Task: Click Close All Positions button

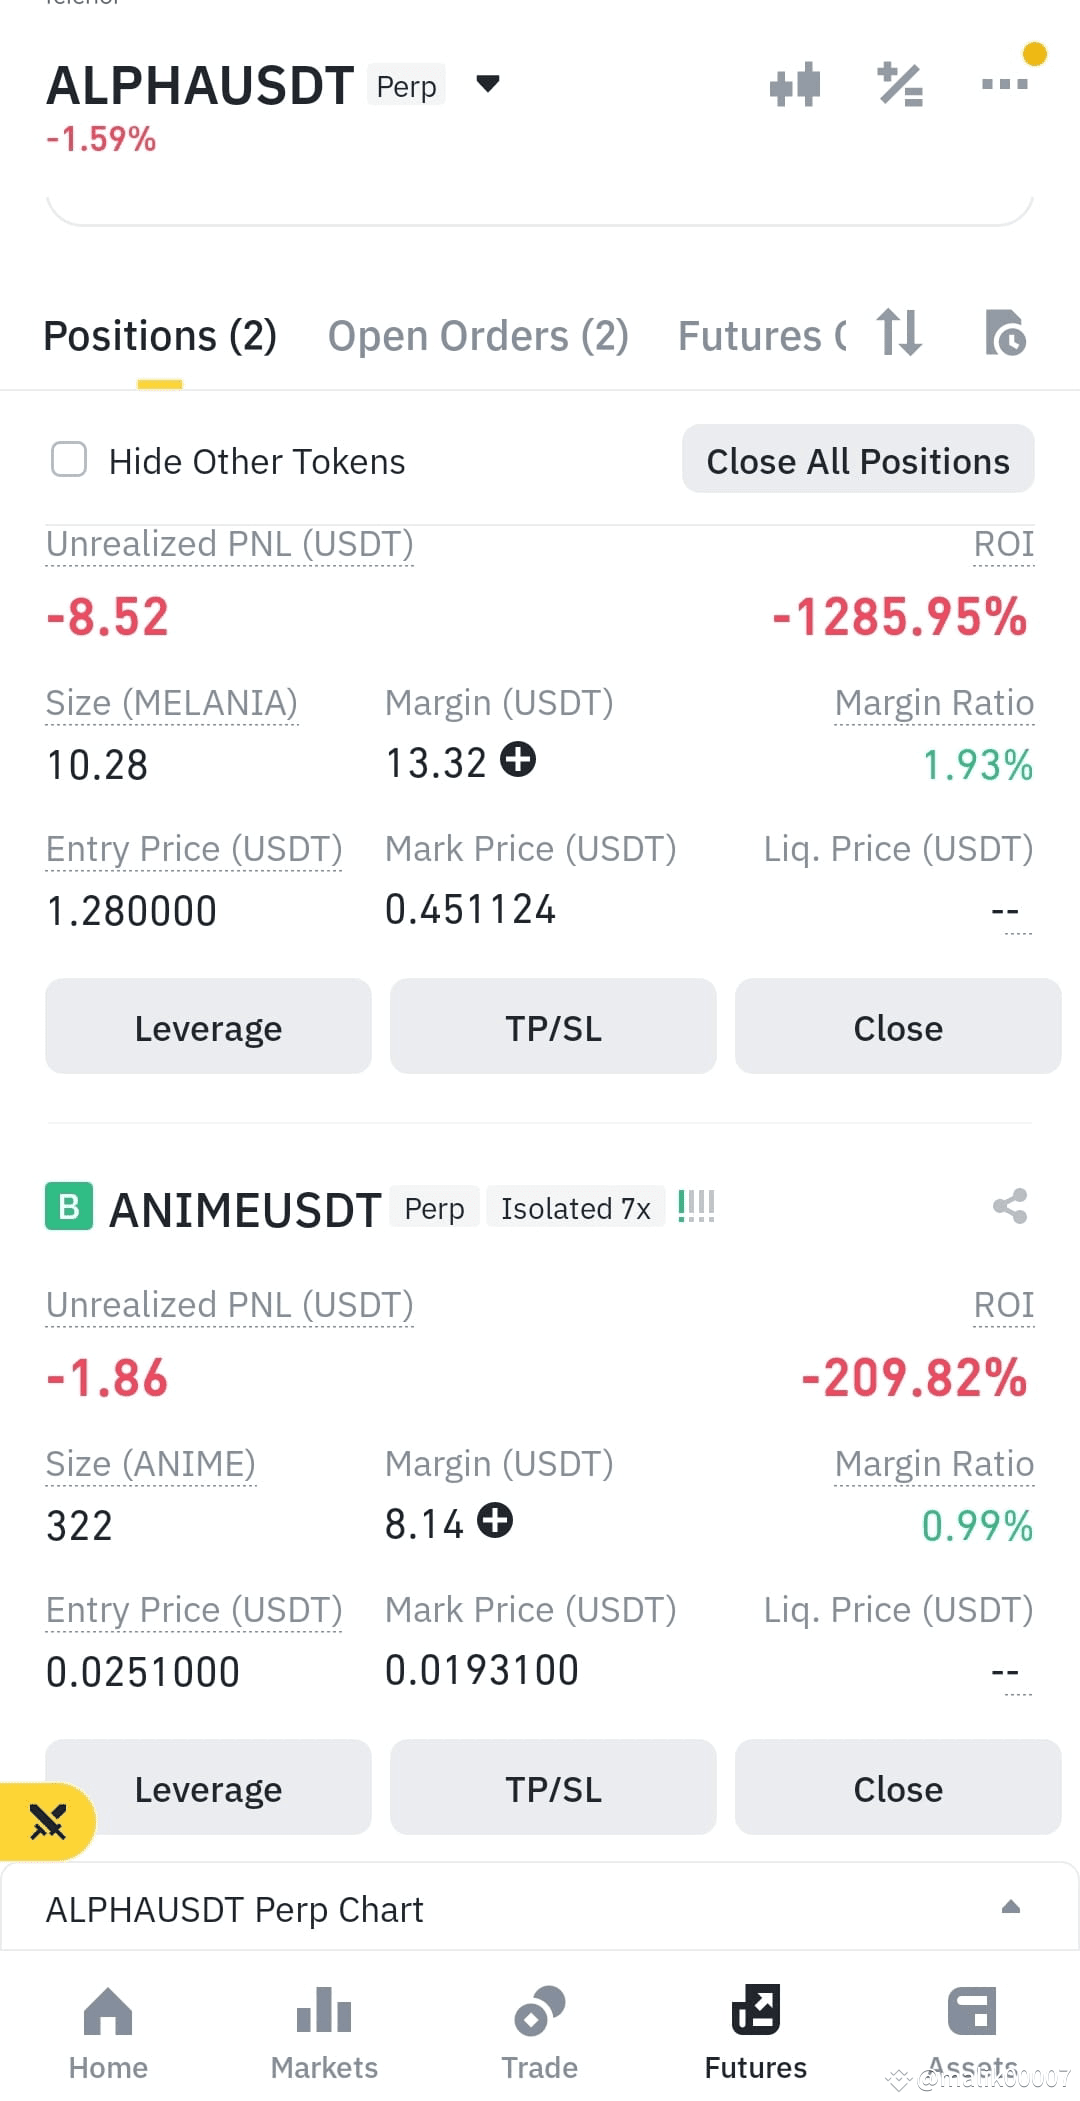Action: click(858, 459)
